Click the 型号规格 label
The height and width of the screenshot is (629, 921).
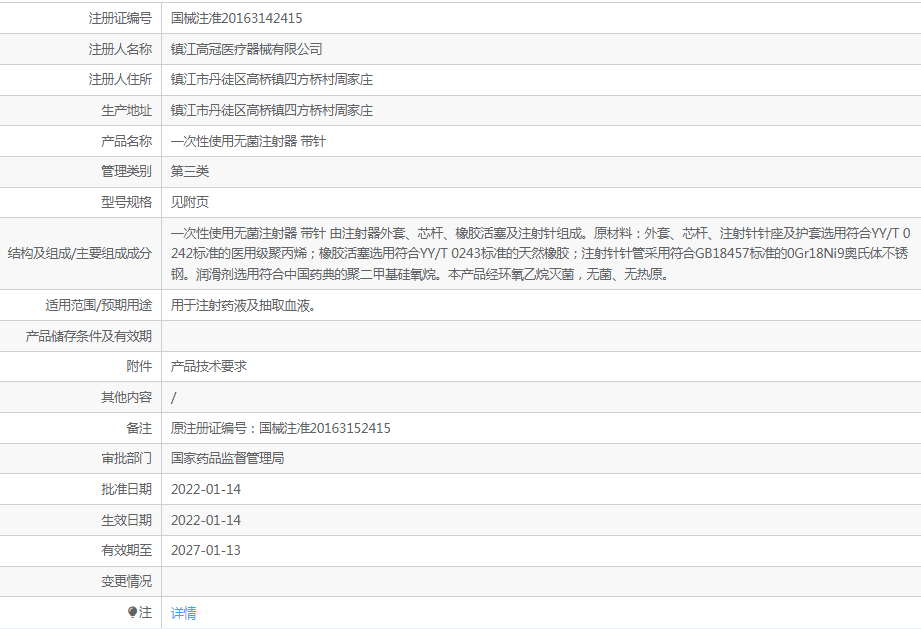click(x=126, y=202)
